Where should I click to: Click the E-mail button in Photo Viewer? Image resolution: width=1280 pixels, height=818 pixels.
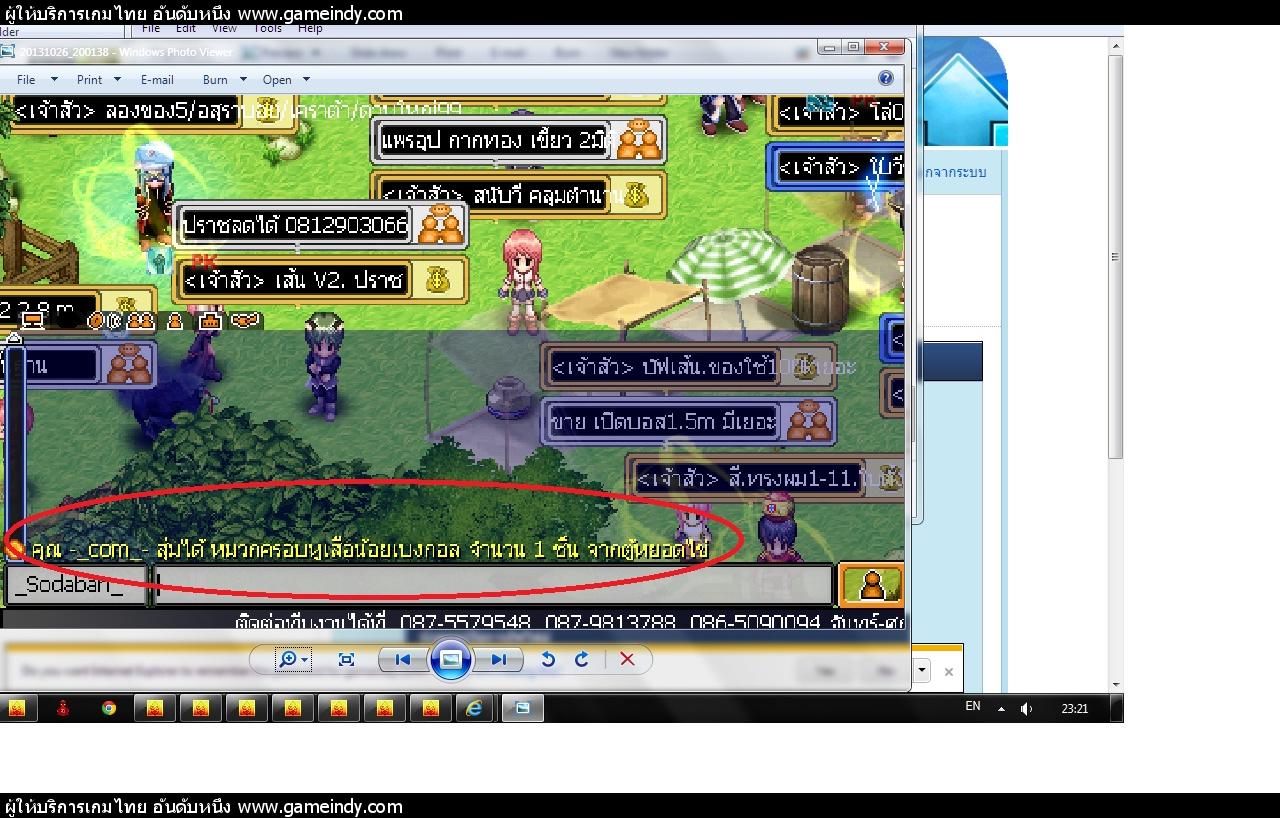(x=157, y=79)
